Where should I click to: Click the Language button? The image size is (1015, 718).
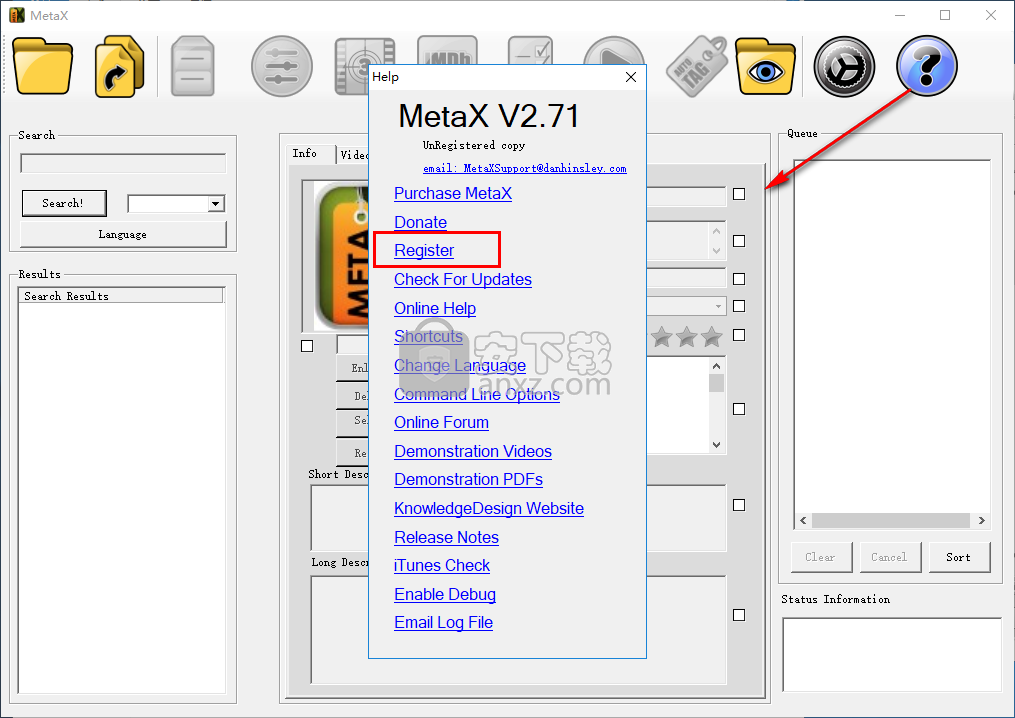click(x=123, y=234)
